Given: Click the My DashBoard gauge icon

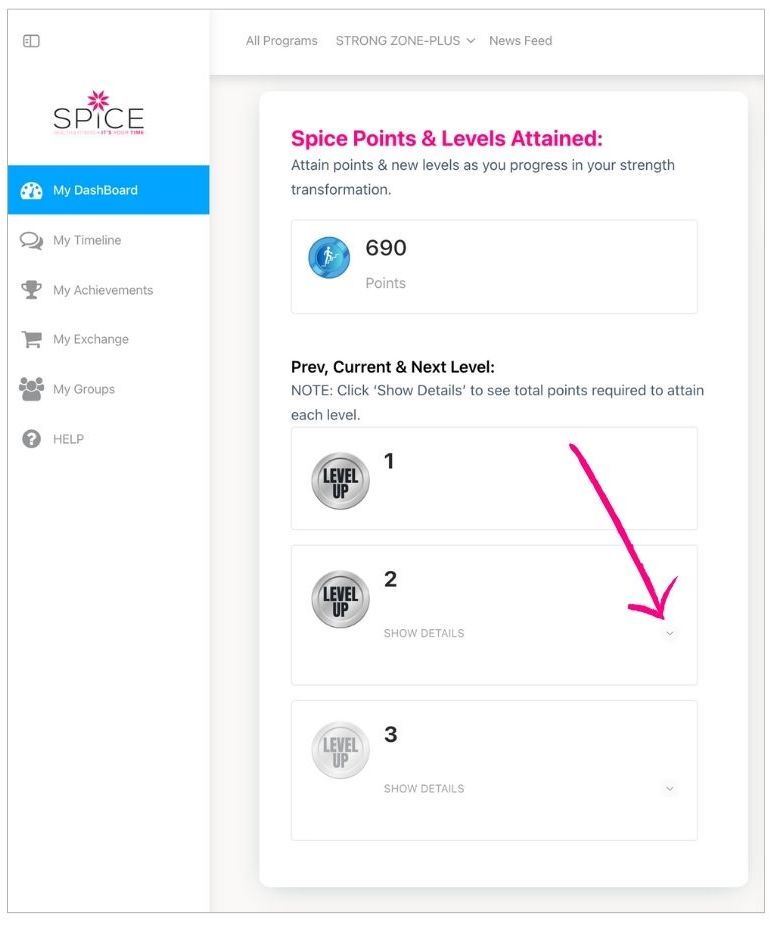Looking at the screenshot, I should pos(31,190).
